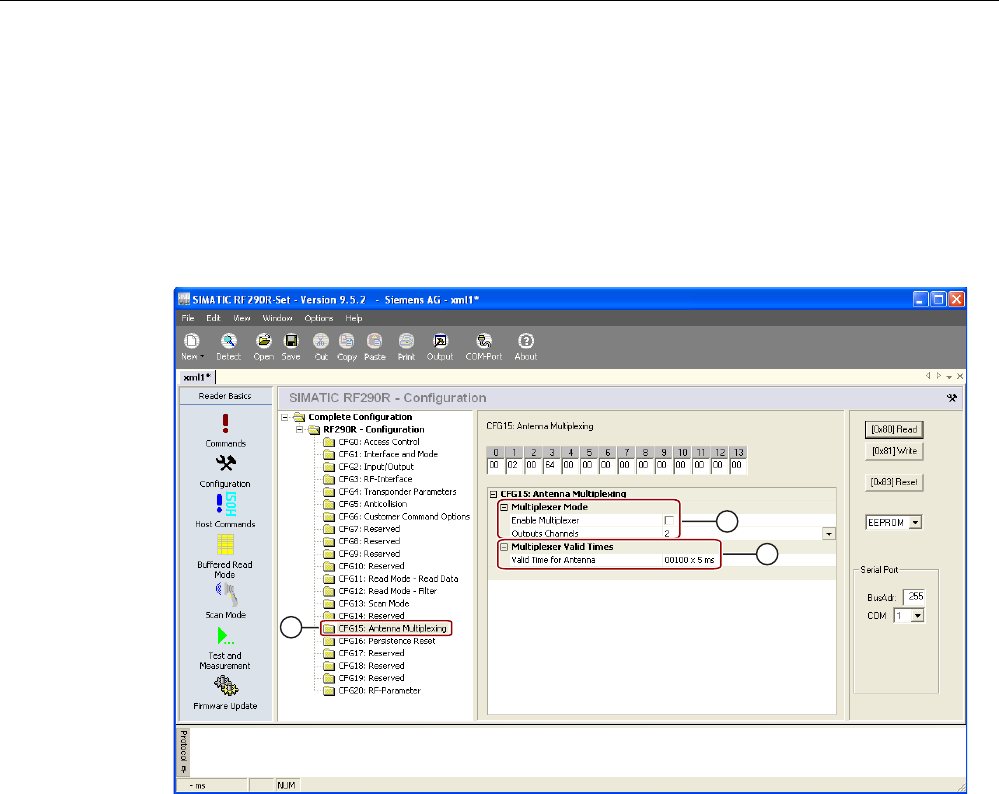
Task: Click the tools icon in Configuration header
Action: tap(952, 398)
